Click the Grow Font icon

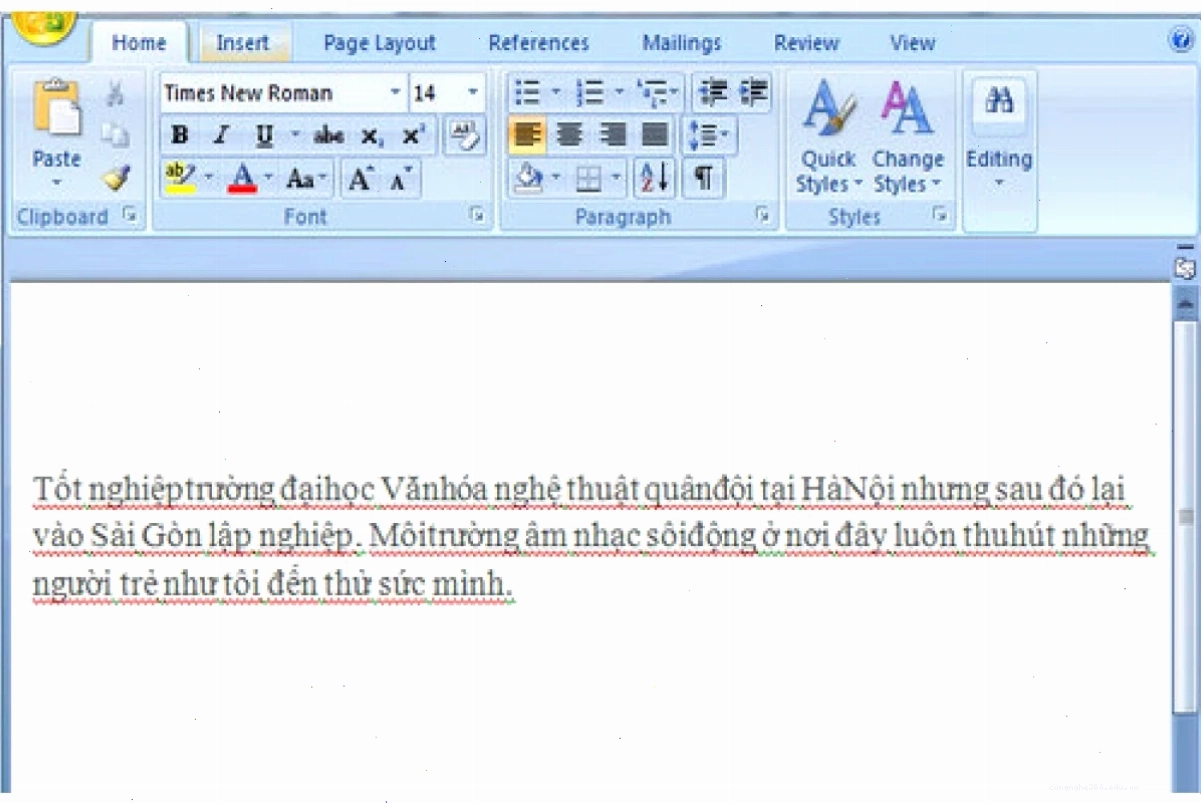(x=361, y=179)
